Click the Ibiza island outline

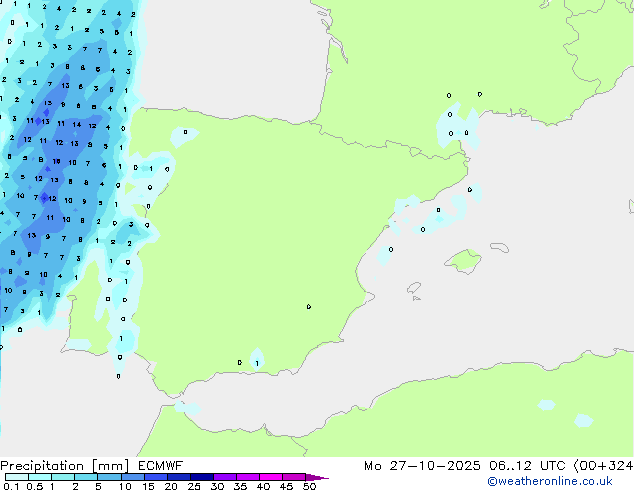[414, 288]
